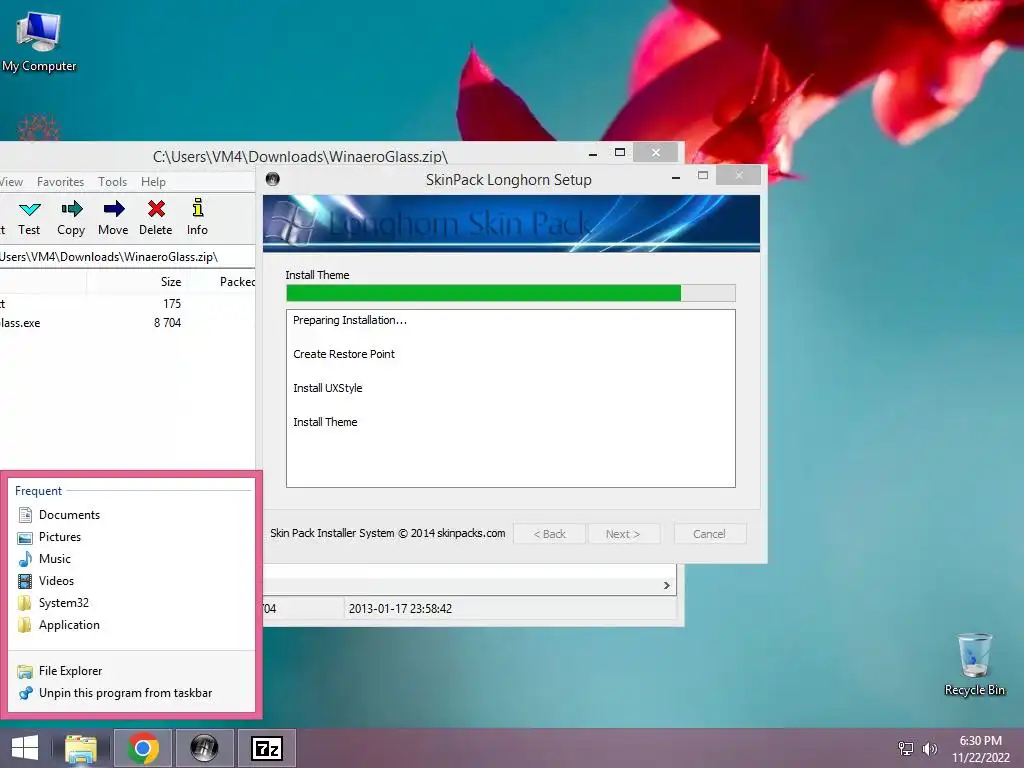Open the Windows Start button
Viewport: 1024px width, 768px height.
[25, 748]
